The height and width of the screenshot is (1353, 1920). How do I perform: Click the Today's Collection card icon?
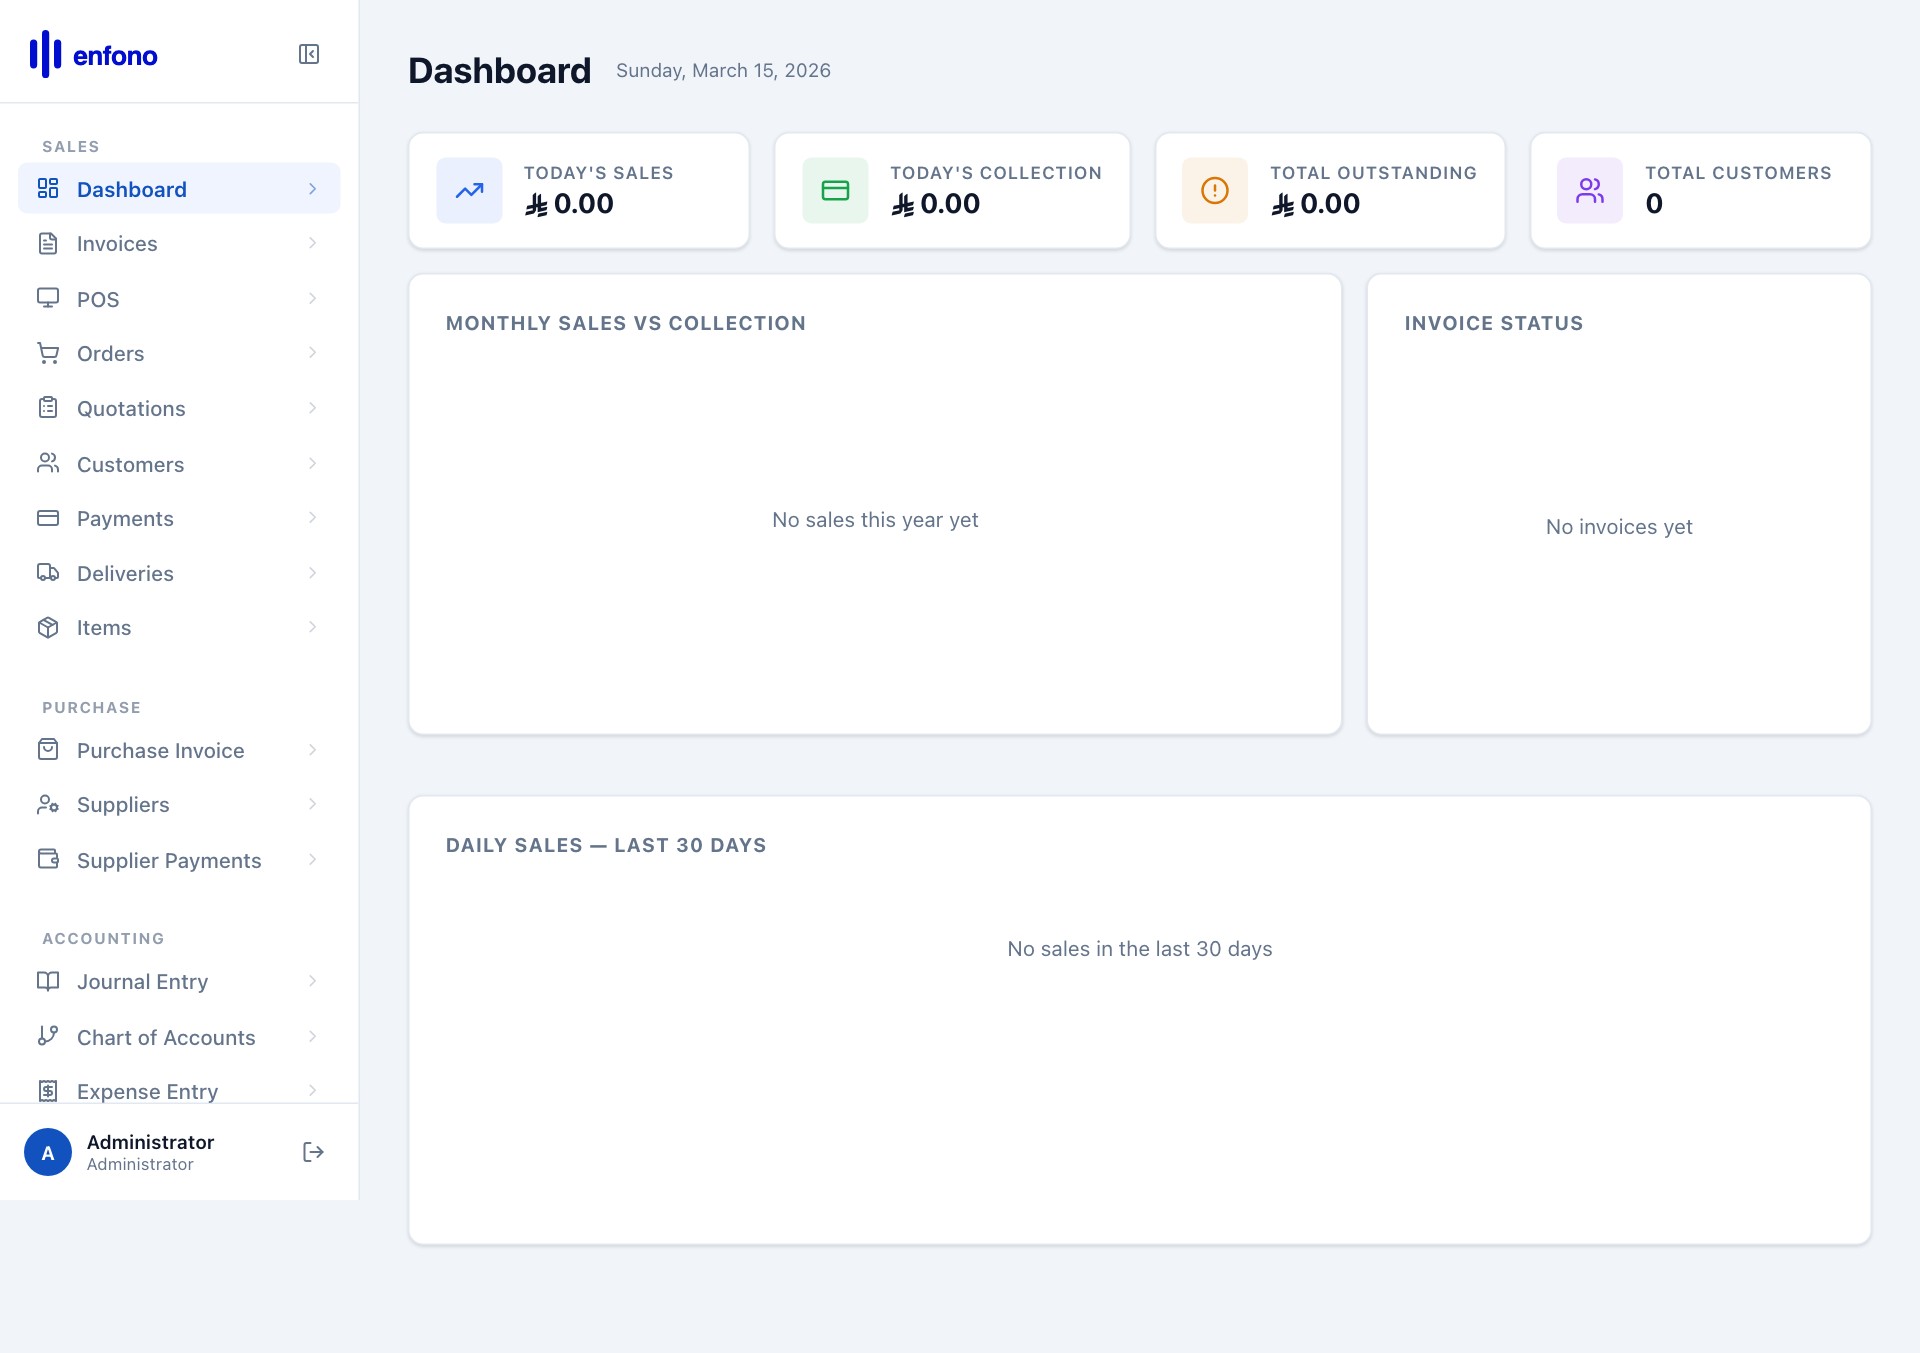pyautogui.click(x=834, y=190)
